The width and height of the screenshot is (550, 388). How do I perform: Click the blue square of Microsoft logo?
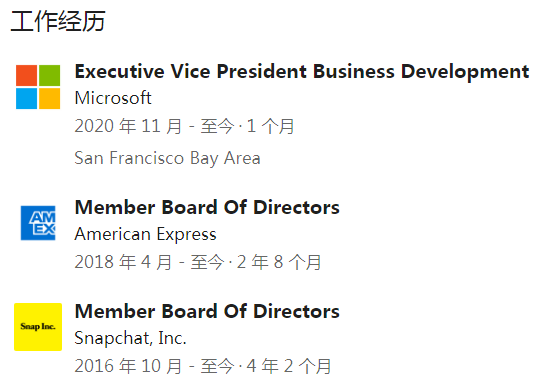(26, 99)
